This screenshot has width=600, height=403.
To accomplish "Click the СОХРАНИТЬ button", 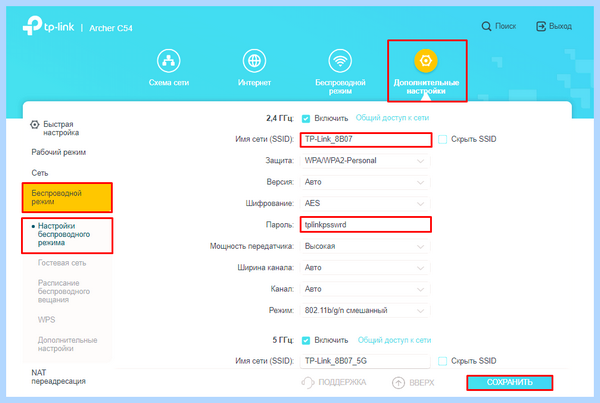I will pyautogui.click(x=510, y=382).
